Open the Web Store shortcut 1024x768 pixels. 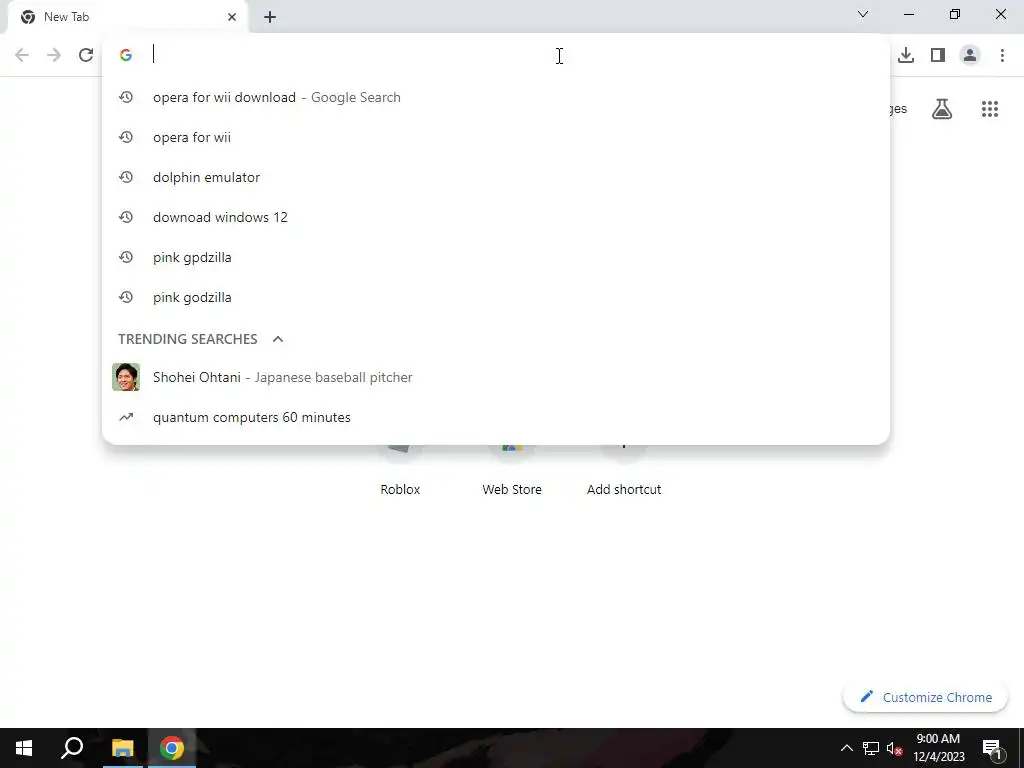click(x=512, y=470)
